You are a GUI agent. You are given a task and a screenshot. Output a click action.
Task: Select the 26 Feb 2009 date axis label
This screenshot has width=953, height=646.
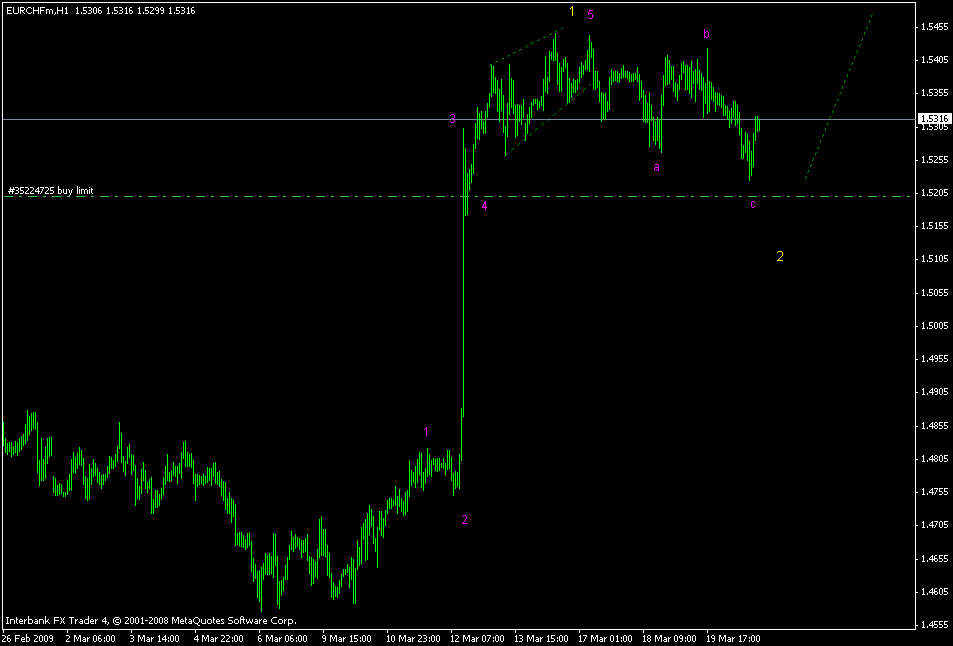pos(30,638)
